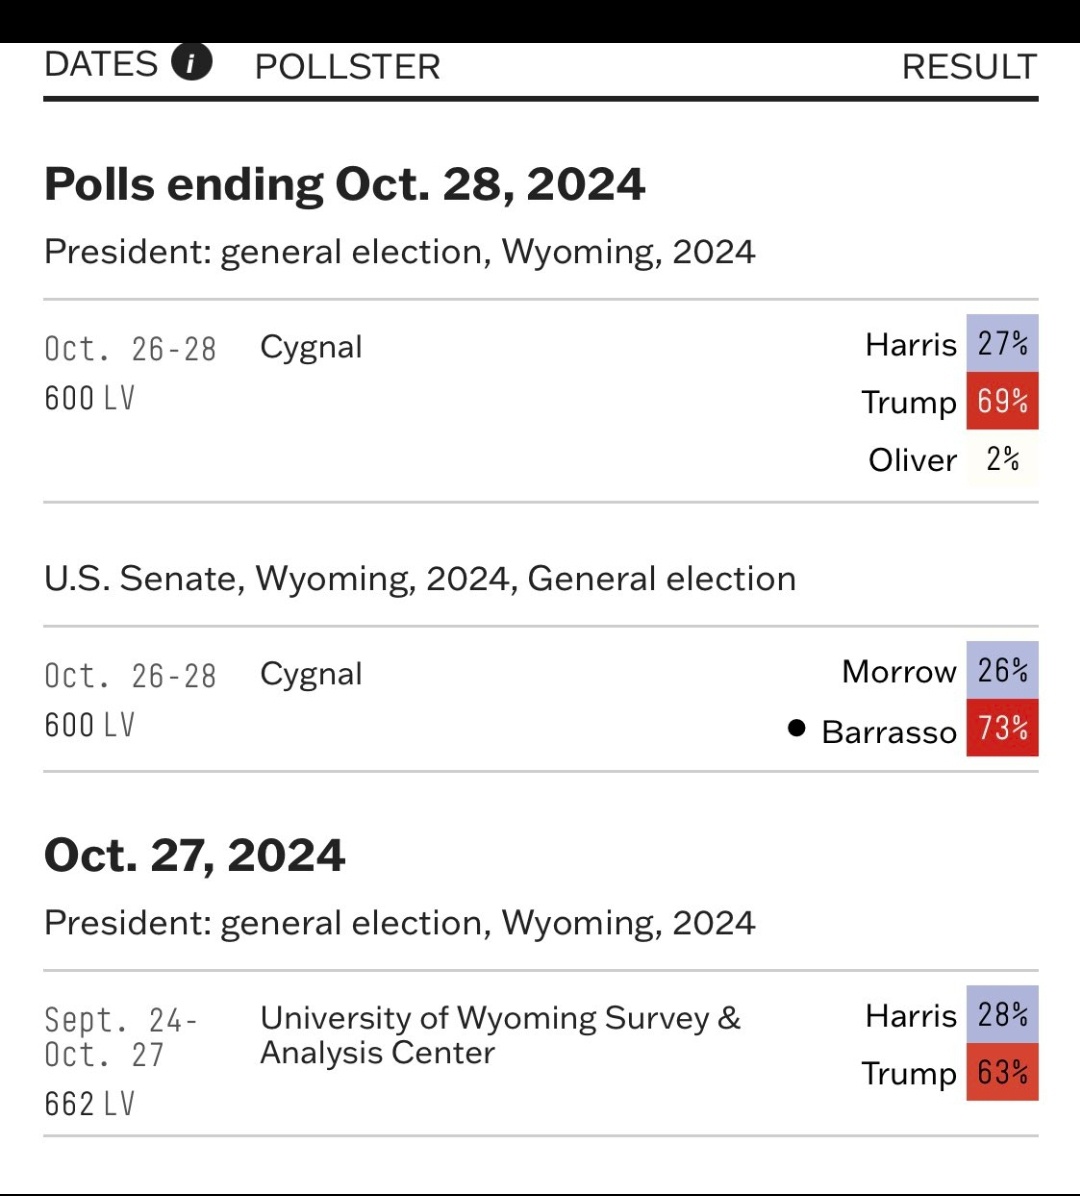This screenshot has width=1080, height=1196.
Task: Click the Harris 28% result box
Action: pos(1002,1014)
